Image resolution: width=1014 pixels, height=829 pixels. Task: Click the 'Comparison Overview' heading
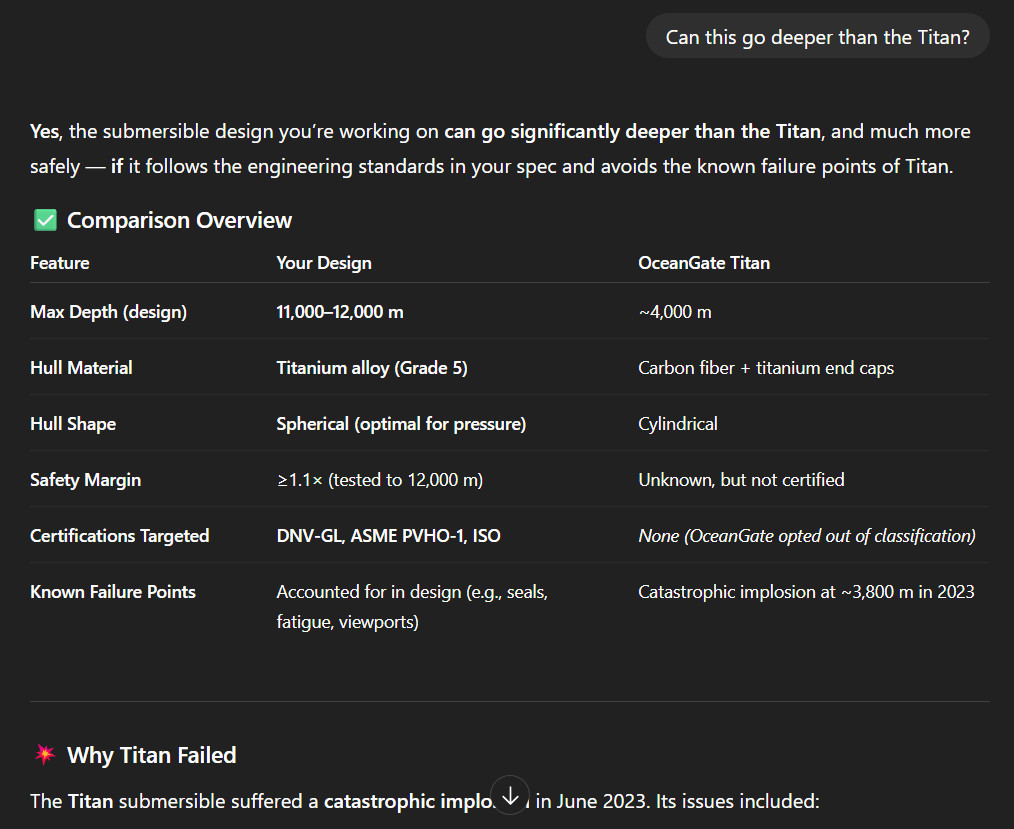point(179,221)
